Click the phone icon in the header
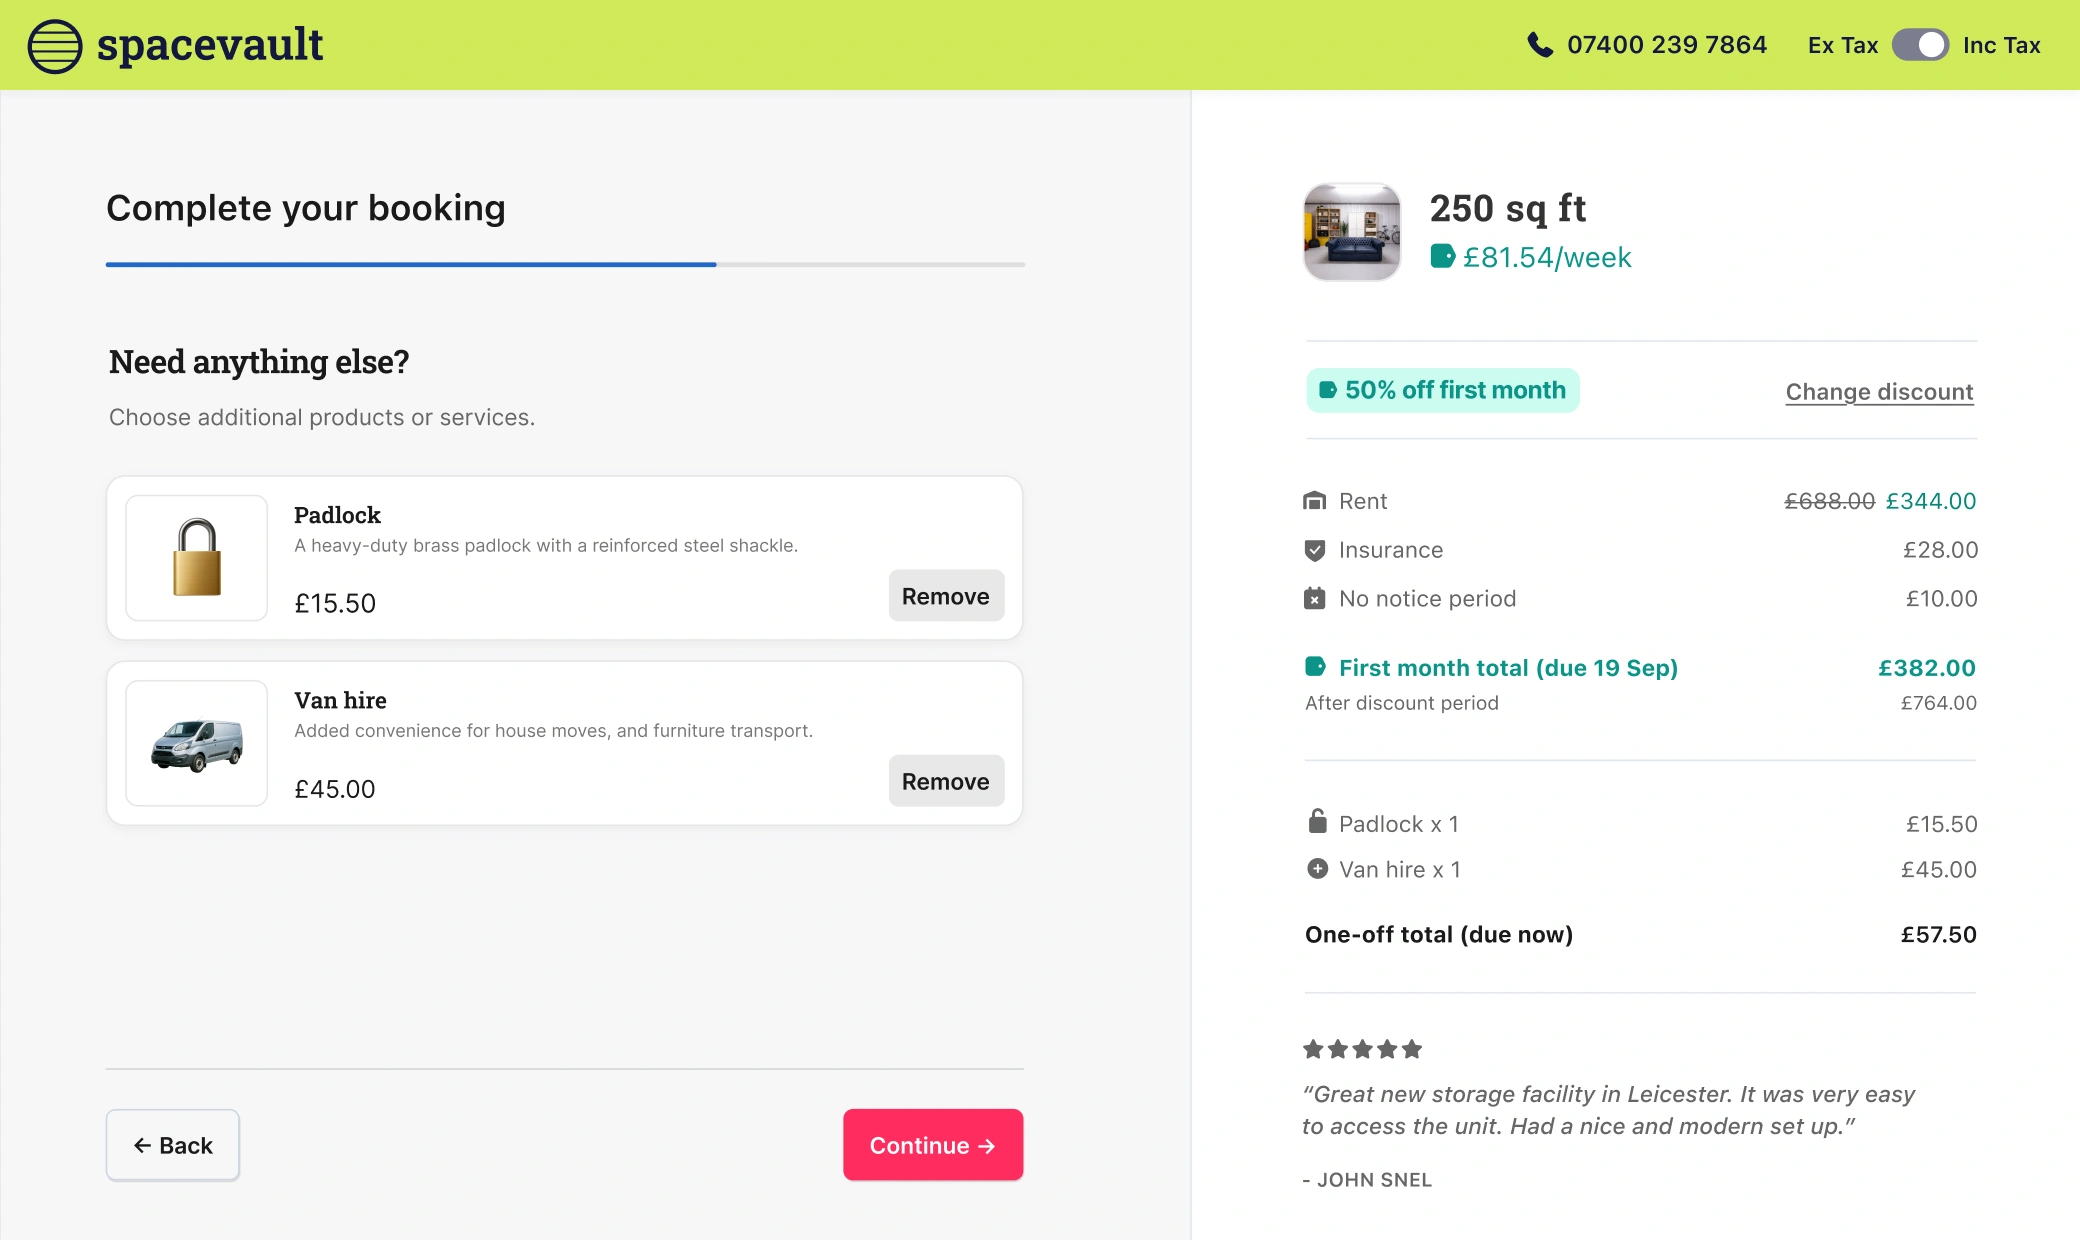 tap(1540, 44)
